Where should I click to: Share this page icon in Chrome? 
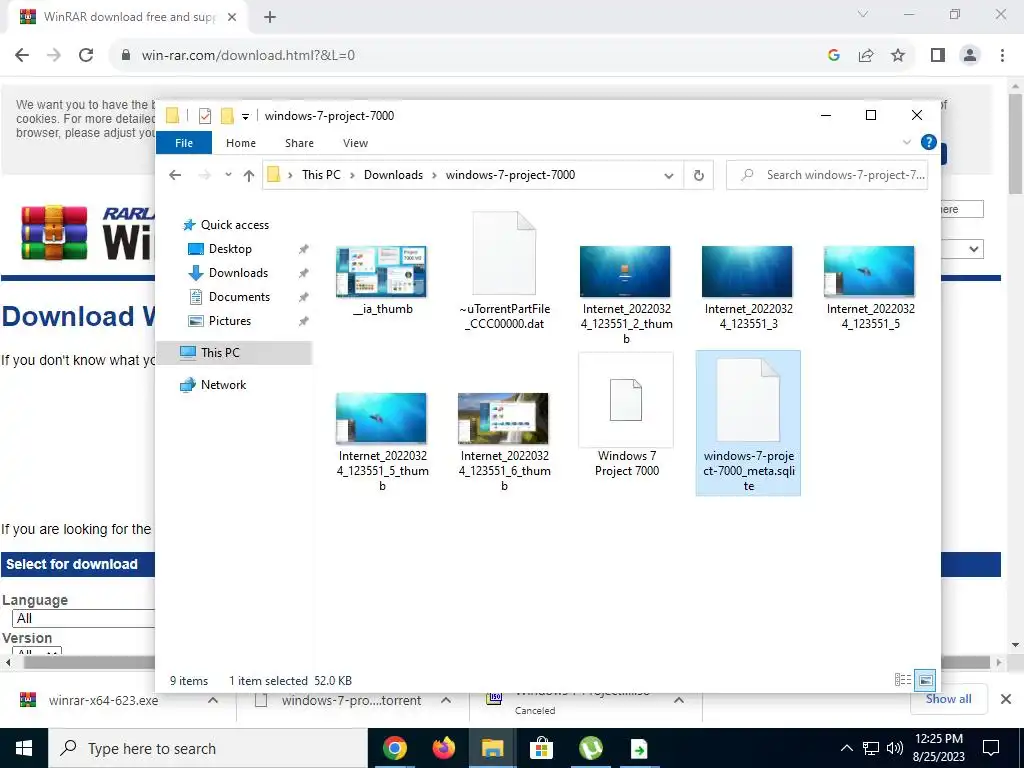866,56
